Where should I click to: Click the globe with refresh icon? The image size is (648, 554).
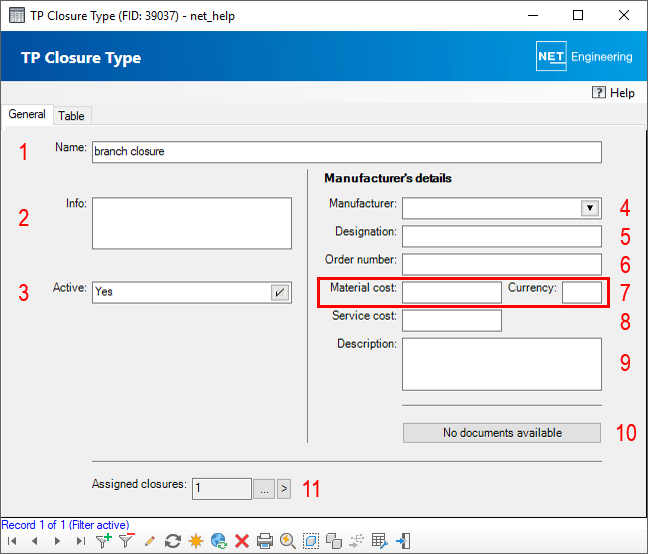pos(219,541)
